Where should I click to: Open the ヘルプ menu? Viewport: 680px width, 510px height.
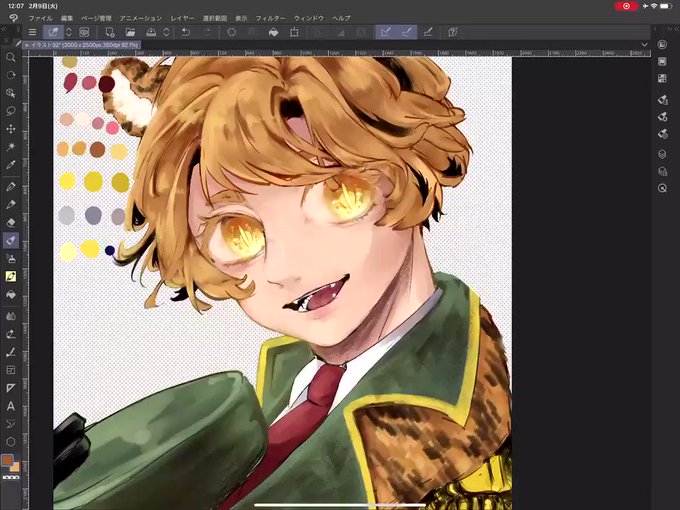pyautogui.click(x=341, y=18)
